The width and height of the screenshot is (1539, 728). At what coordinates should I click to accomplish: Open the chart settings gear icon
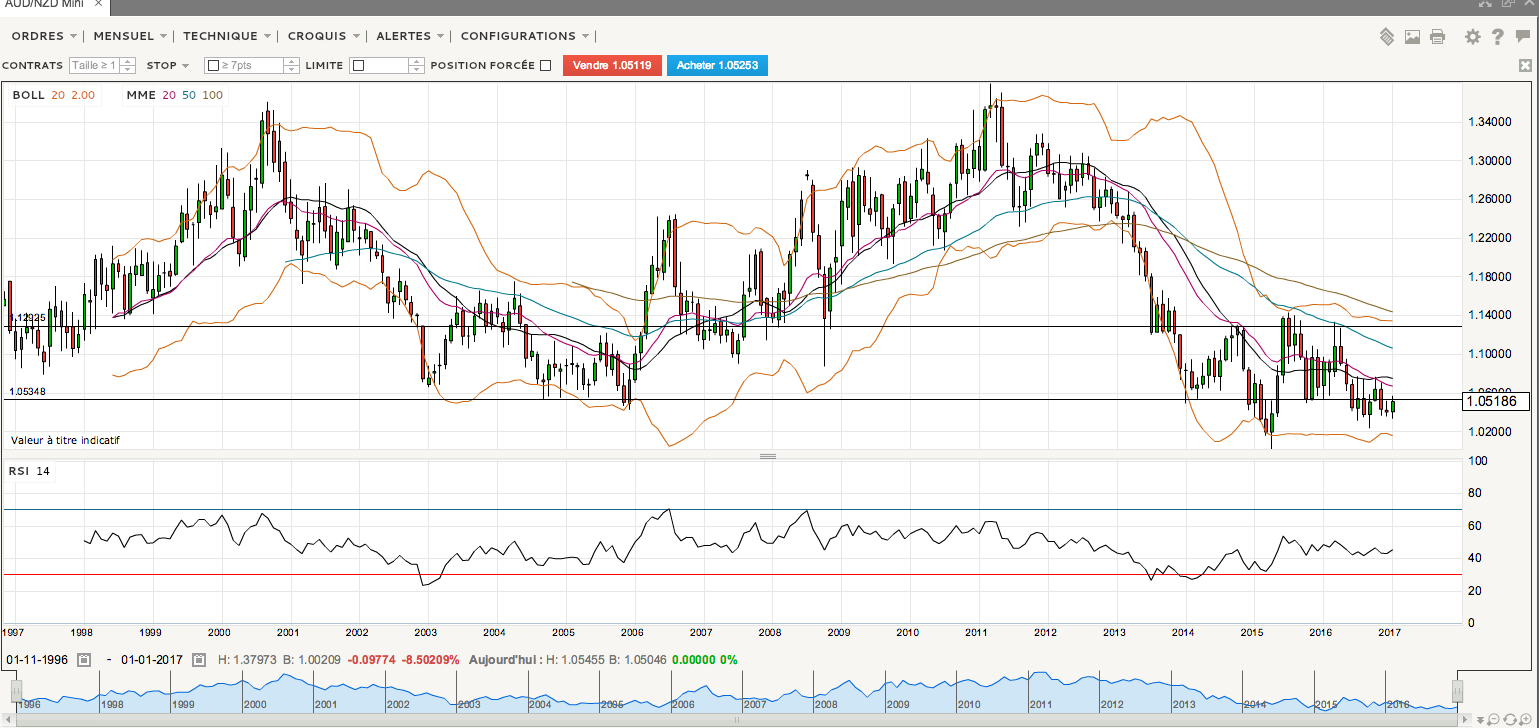1472,37
